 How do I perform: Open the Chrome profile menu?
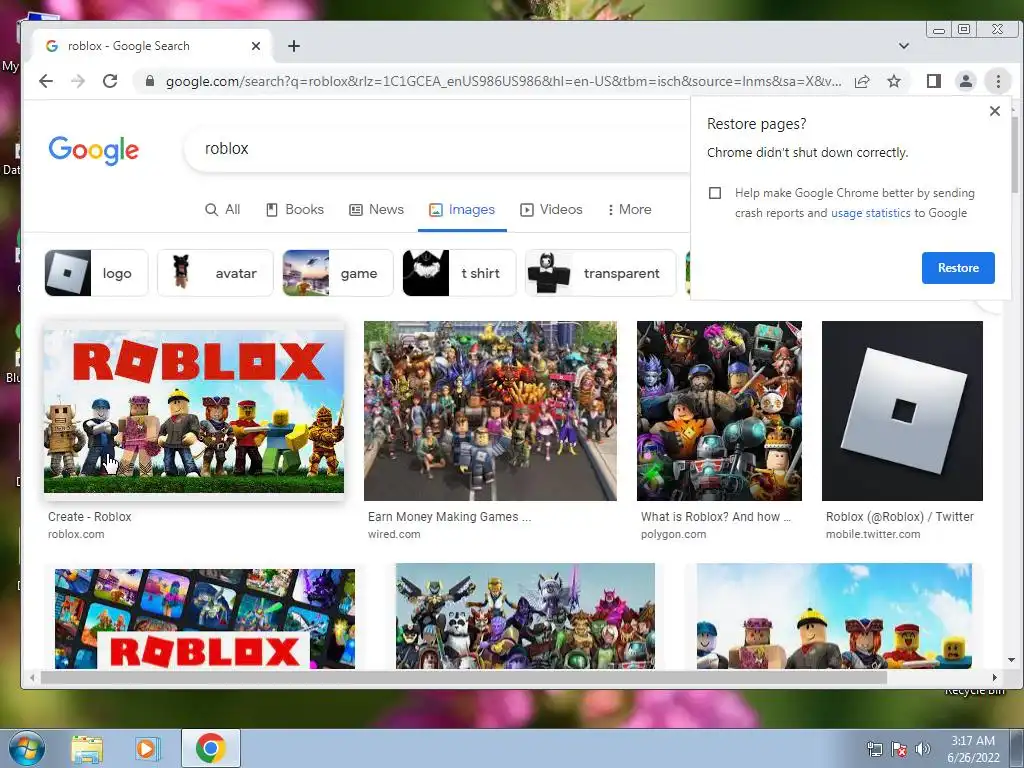965,81
